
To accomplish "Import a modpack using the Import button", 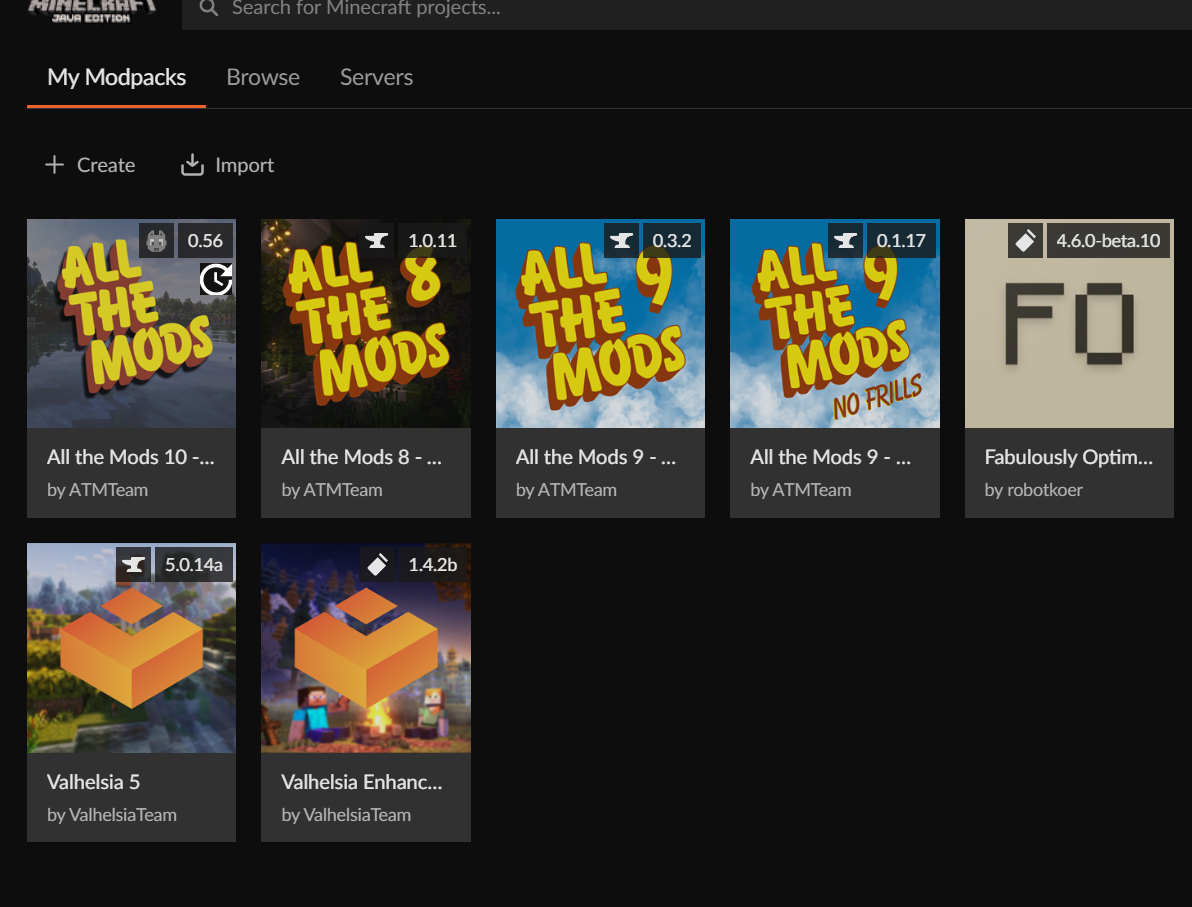I will pyautogui.click(x=227, y=166).
